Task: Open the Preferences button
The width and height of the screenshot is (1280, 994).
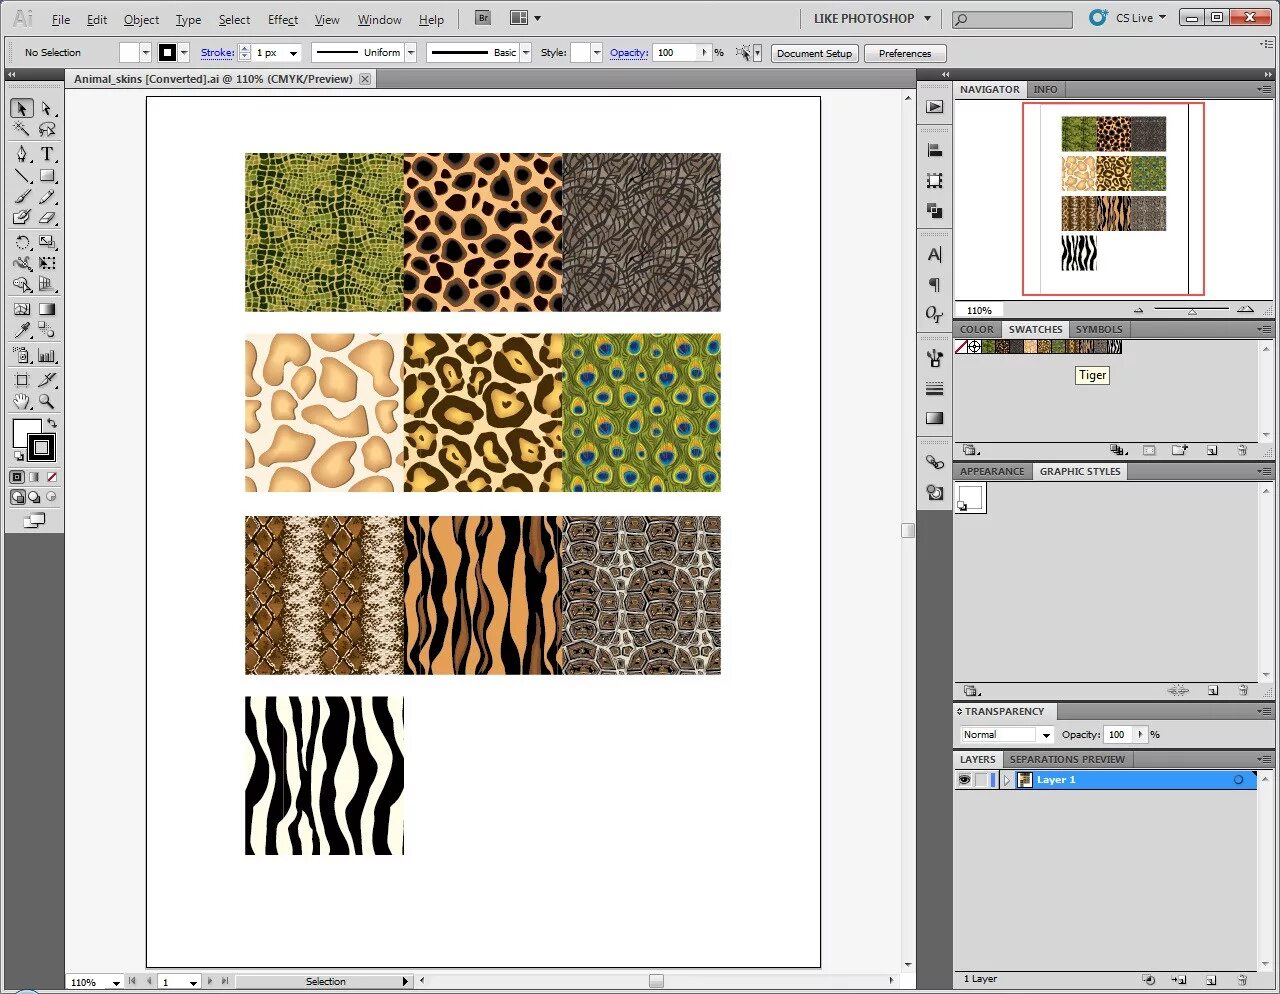Action: [905, 53]
